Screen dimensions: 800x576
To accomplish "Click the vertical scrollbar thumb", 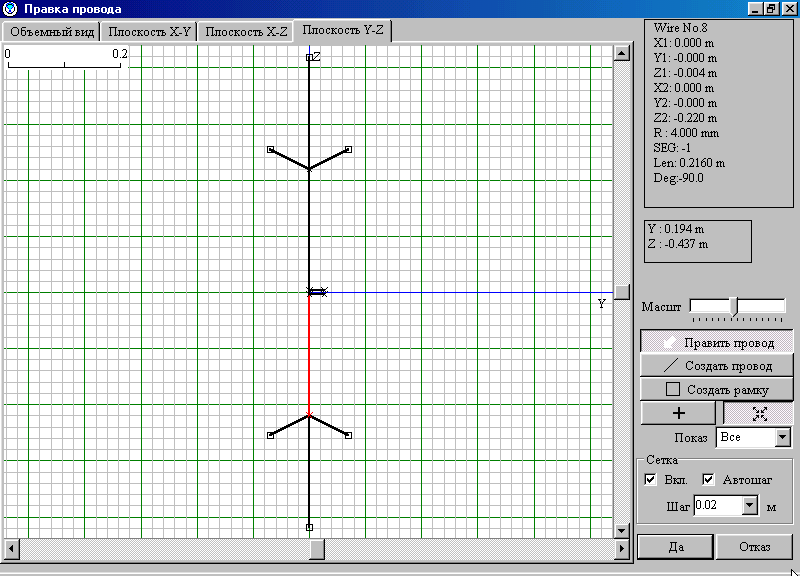I will coord(621,292).
